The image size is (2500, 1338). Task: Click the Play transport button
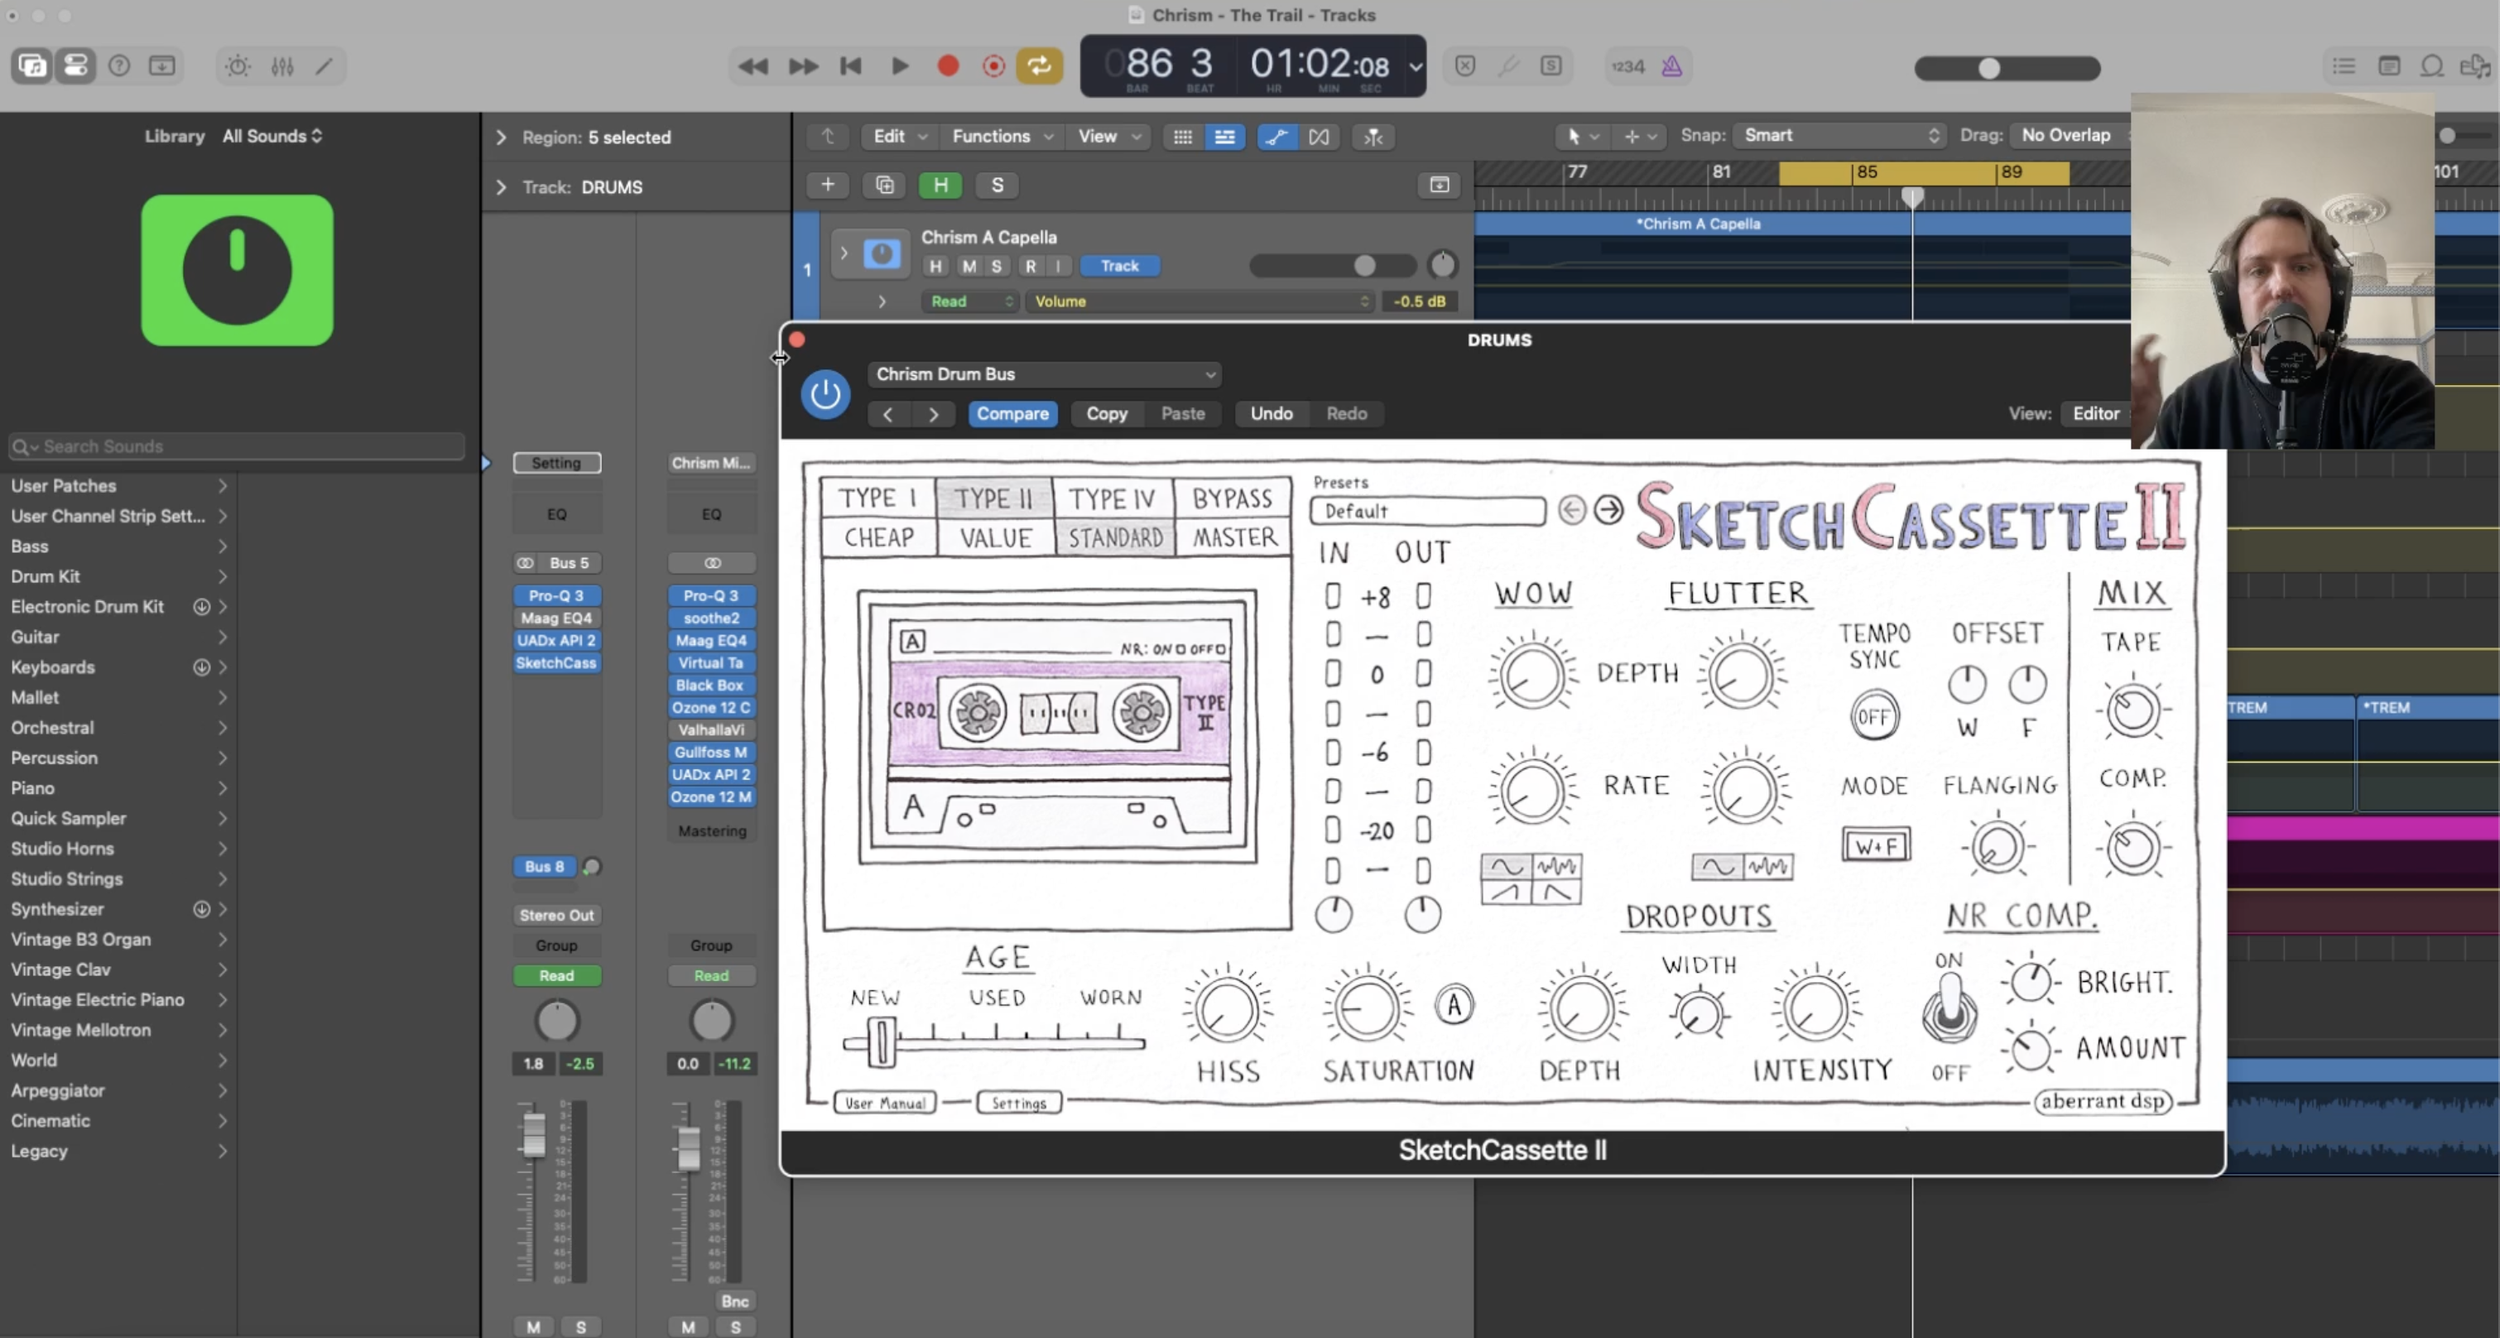pos(899,66)
